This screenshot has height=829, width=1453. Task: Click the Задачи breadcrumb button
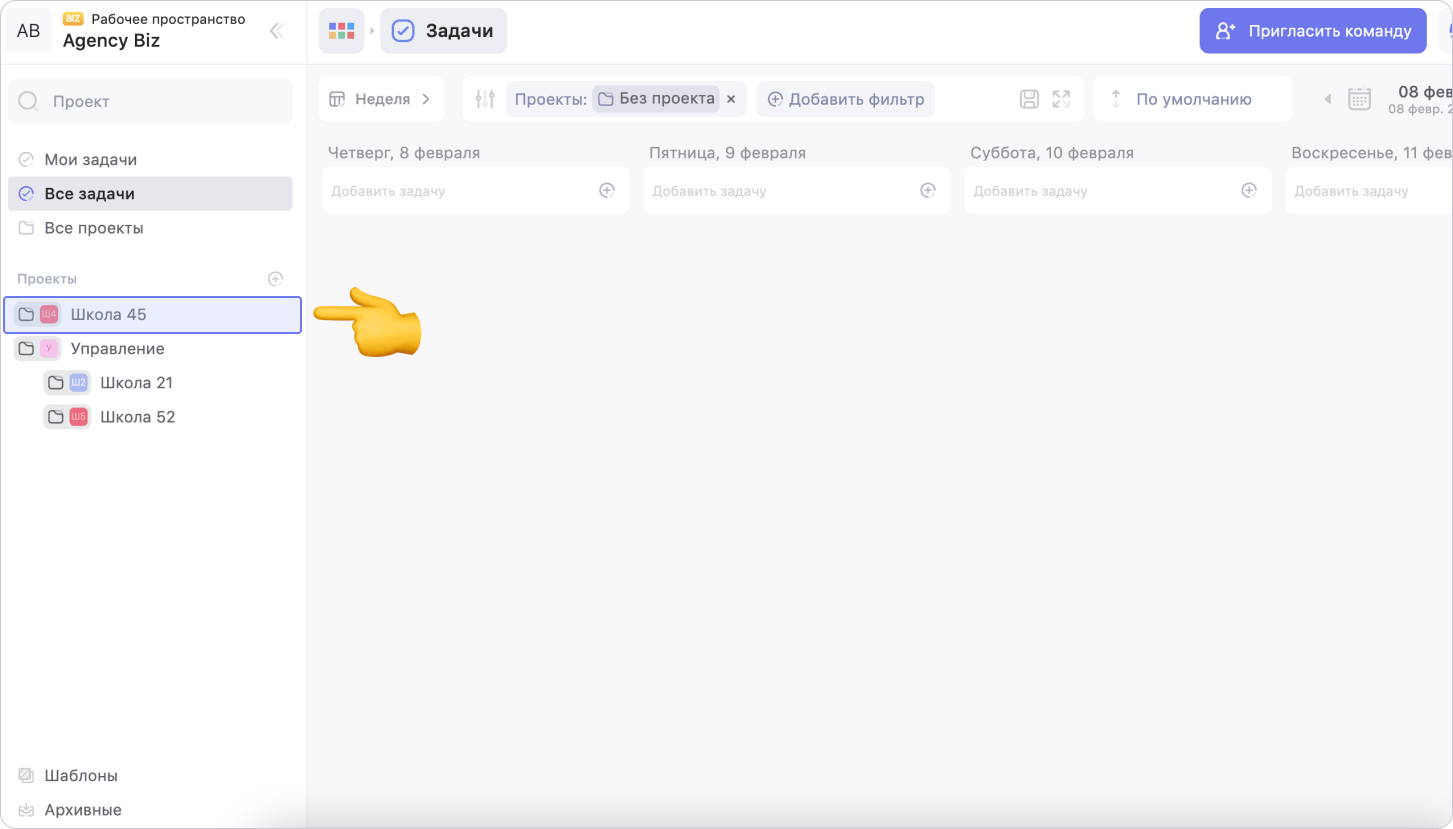tap(443, 31)
